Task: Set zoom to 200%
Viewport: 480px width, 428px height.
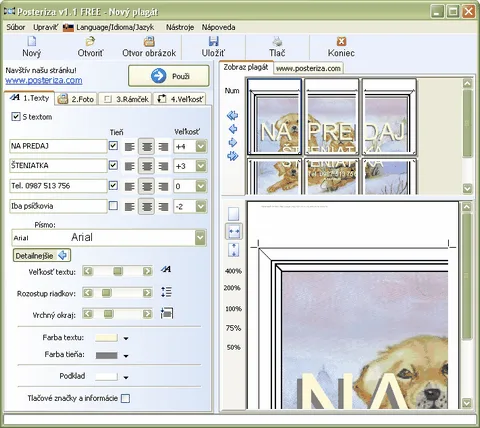Action: coord(233,288)
